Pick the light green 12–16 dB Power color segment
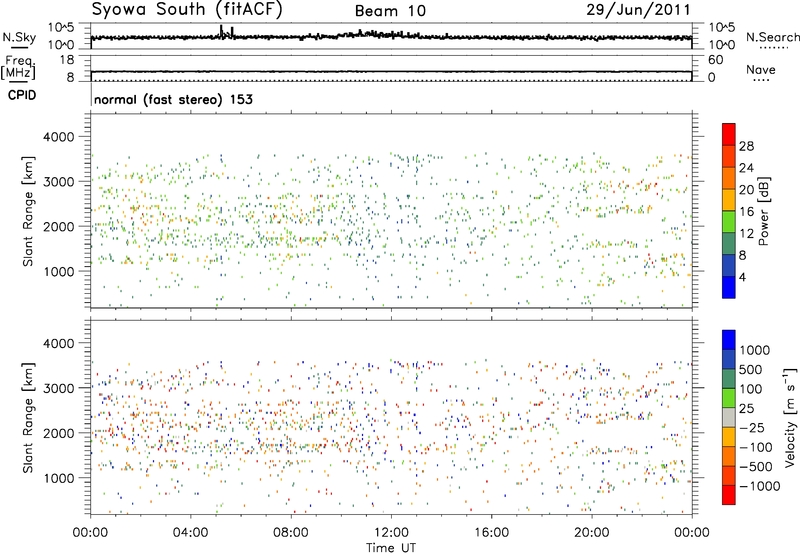The height and width of the screenshot is (554, 800). coord(729,222)
